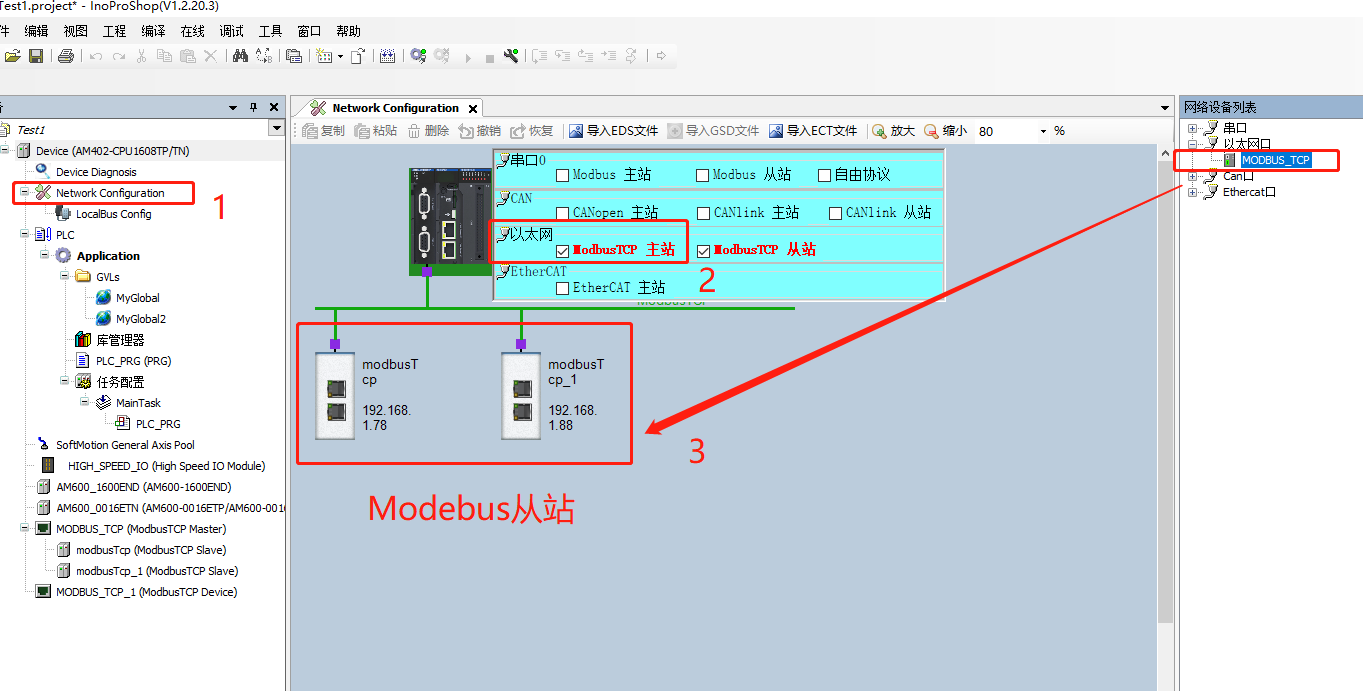The height and width of the screenshot is (691, 1363).
Task: Click the 删除 button in the network toolbar
Action: (x=427, y=131)
